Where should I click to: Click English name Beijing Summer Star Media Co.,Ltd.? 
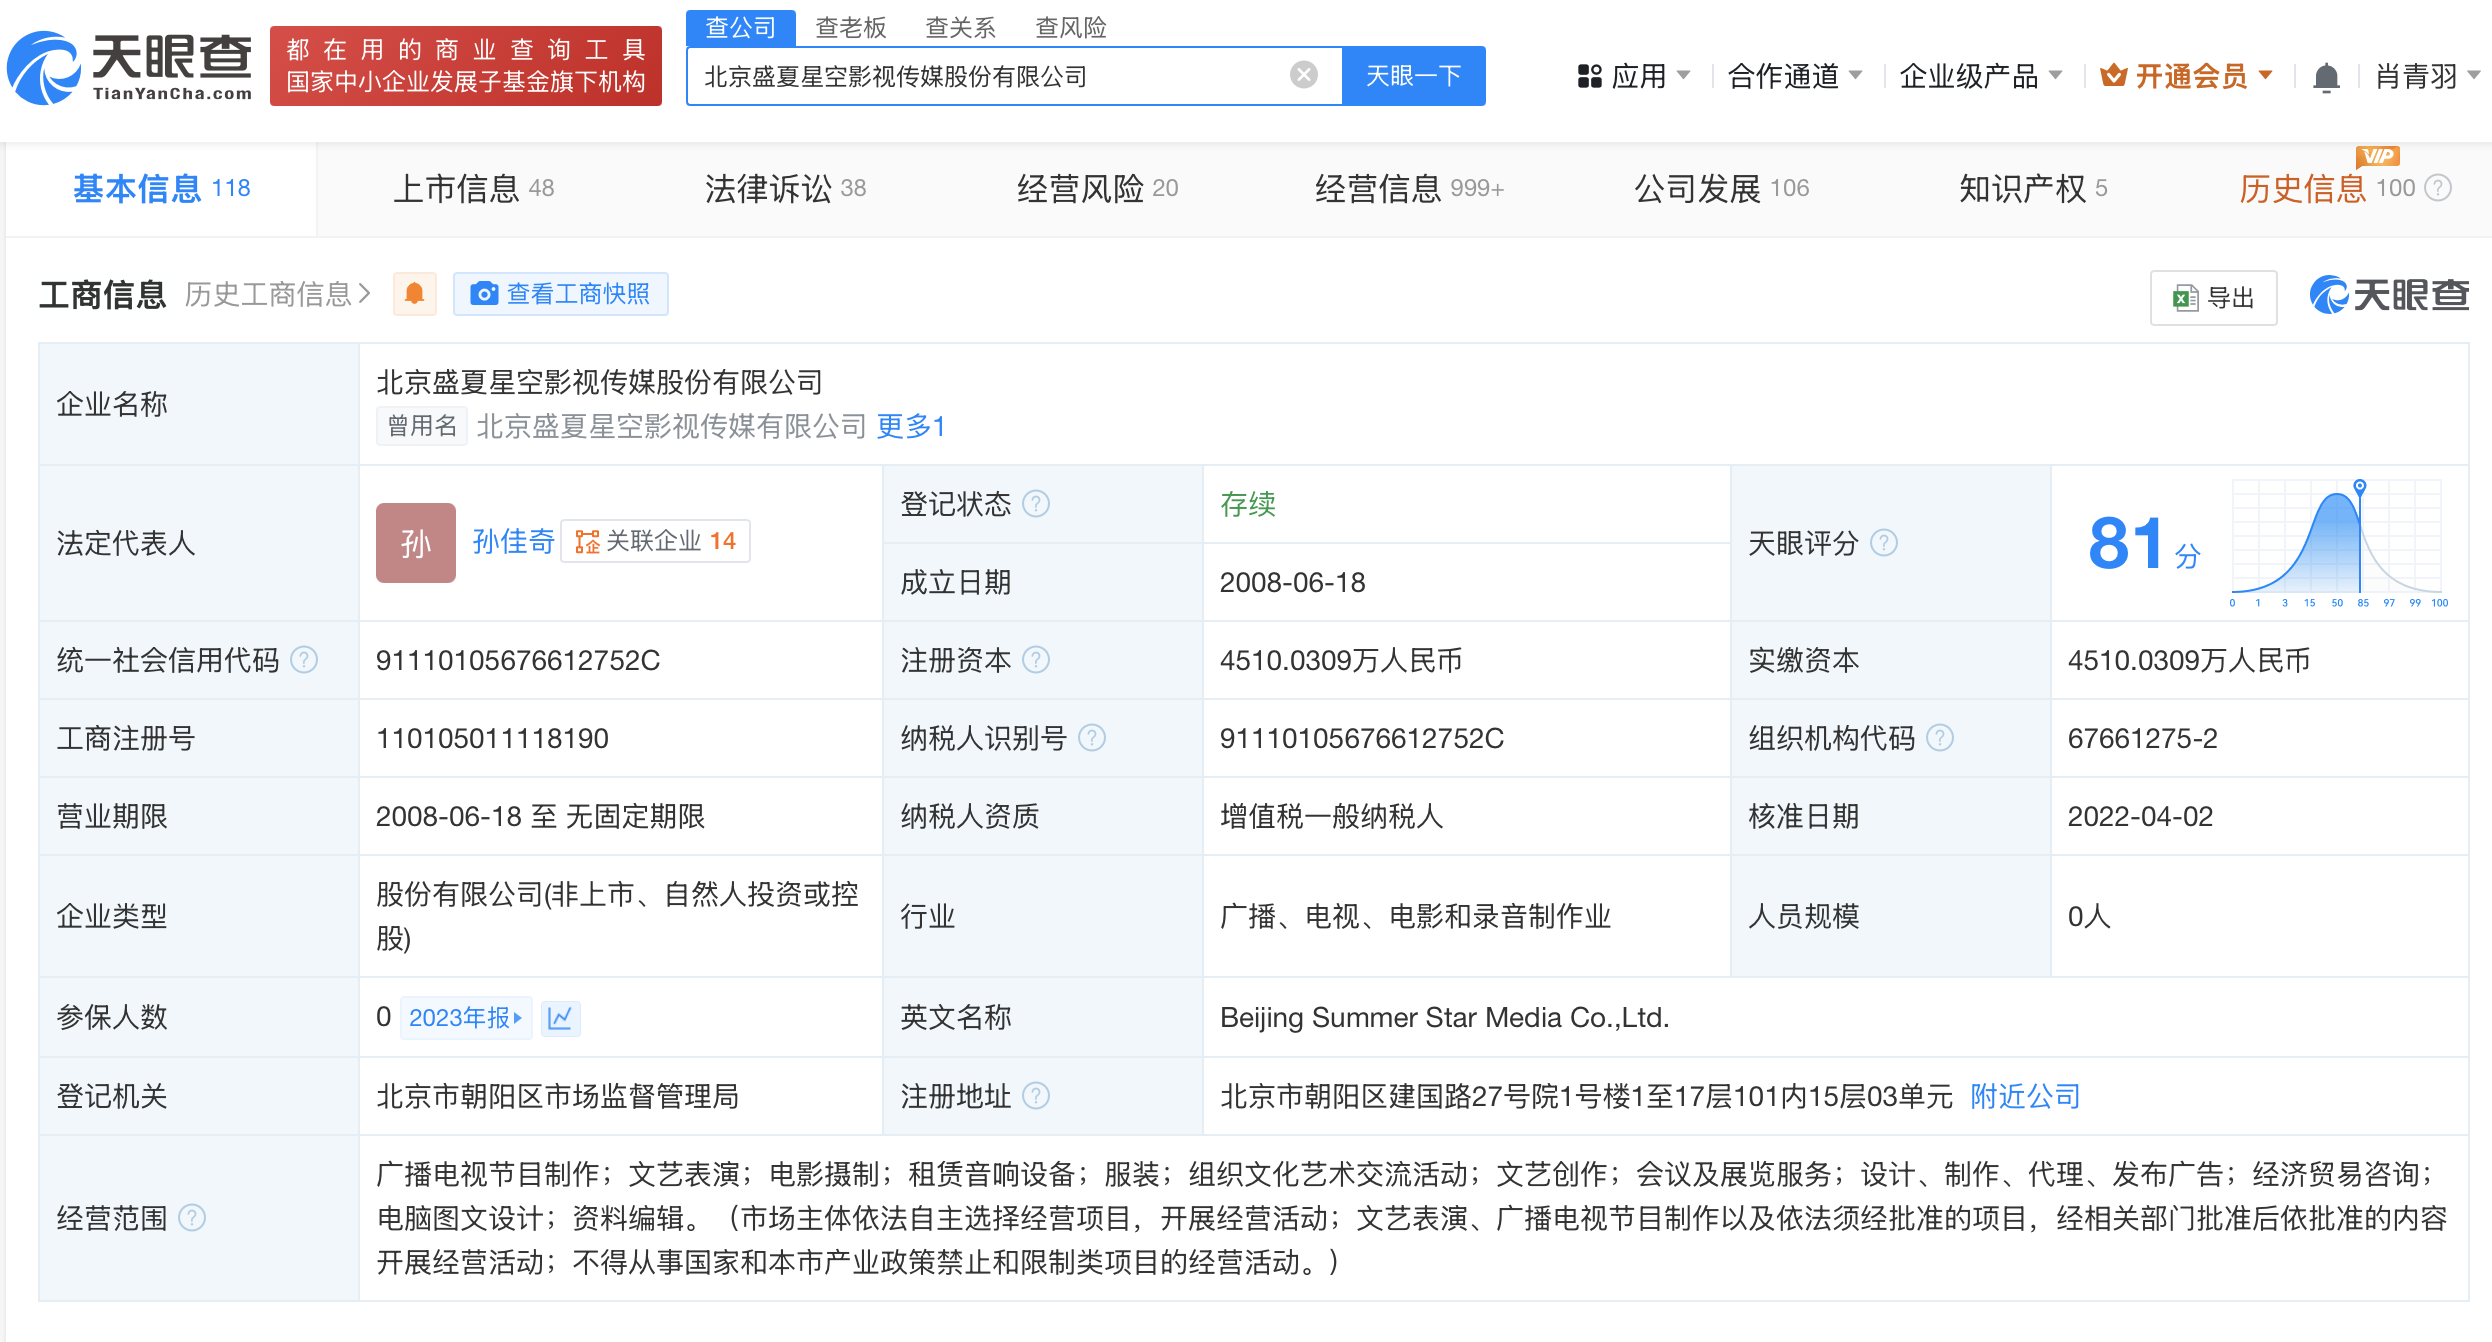[x=1445, y=1018]
